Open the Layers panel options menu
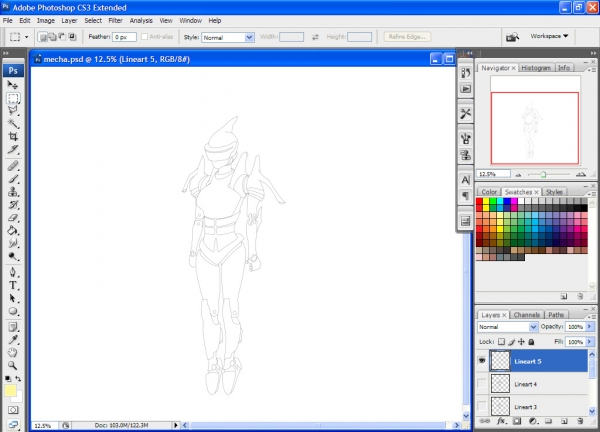 coord(592,316)
